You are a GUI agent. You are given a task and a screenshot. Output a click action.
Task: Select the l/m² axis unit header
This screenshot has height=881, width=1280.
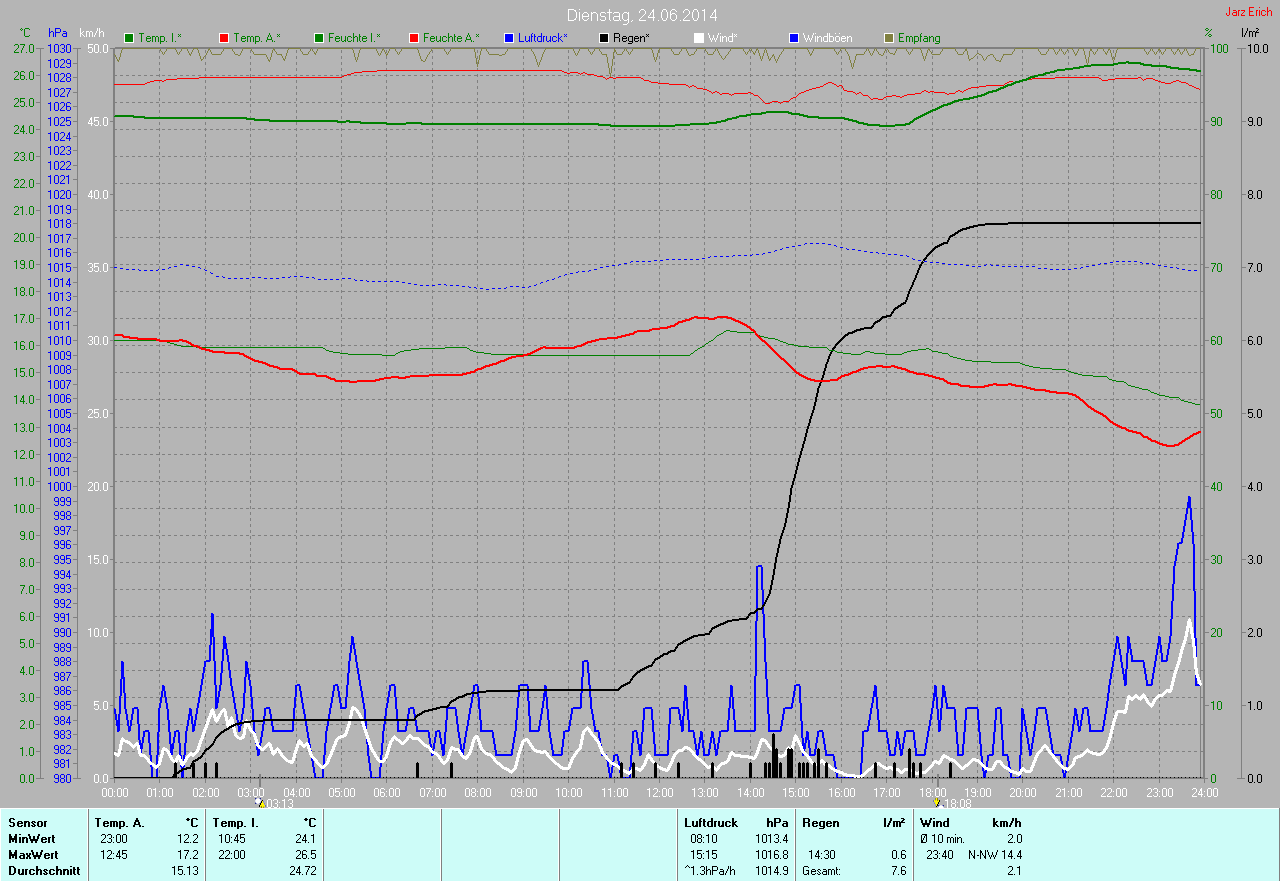[1249, 33]
